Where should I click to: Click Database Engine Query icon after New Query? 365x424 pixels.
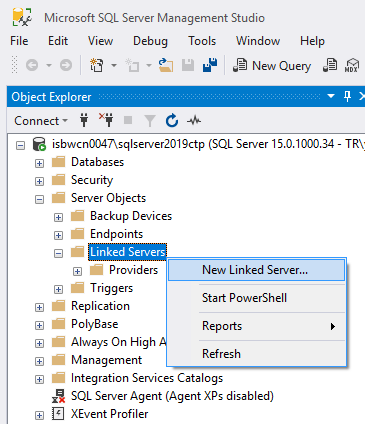(330, 65)
